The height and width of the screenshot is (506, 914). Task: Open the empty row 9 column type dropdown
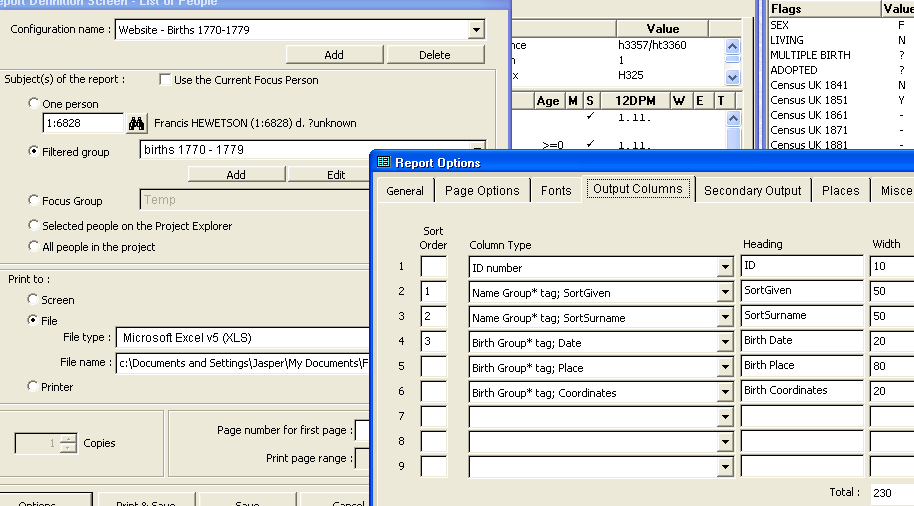[x=725, y=468]
